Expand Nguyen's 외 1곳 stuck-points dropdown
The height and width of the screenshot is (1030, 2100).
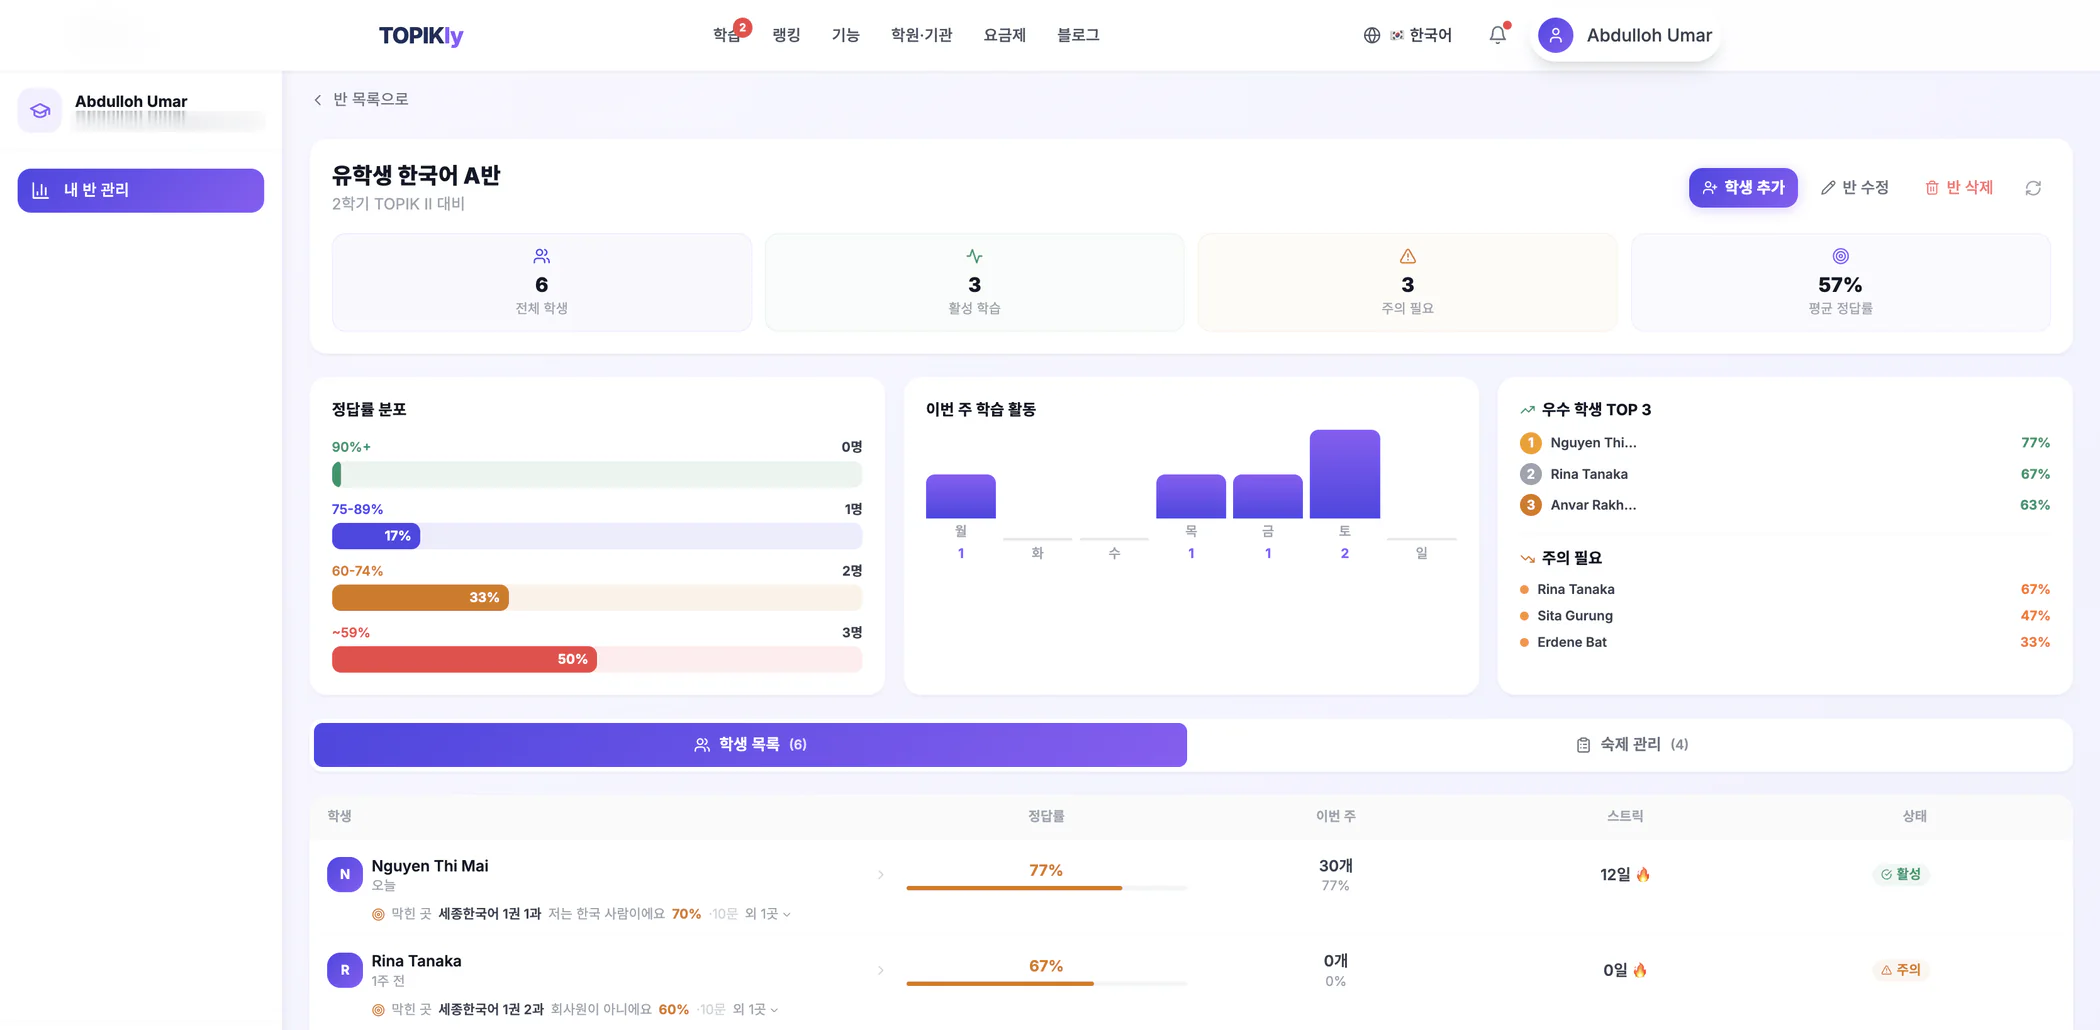[767, 914]
